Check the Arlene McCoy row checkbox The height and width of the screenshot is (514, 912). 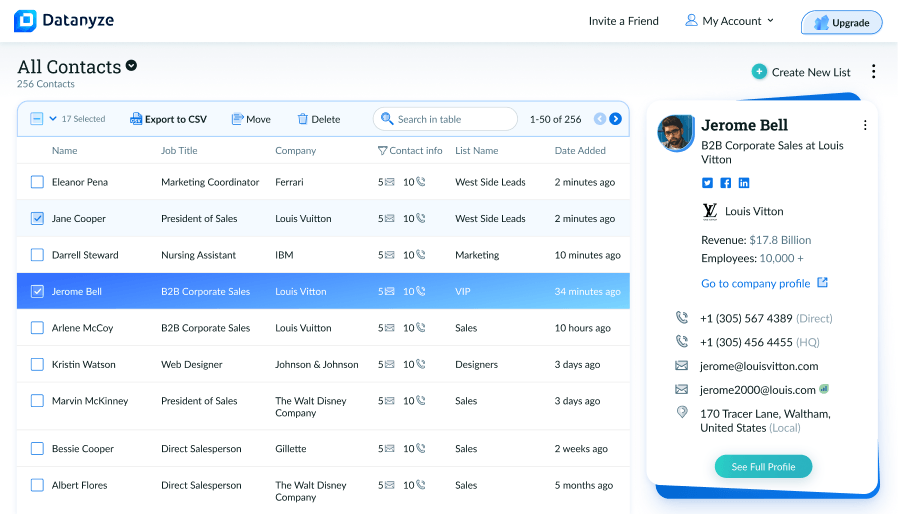pyautogui.click(x=37, y=328)
